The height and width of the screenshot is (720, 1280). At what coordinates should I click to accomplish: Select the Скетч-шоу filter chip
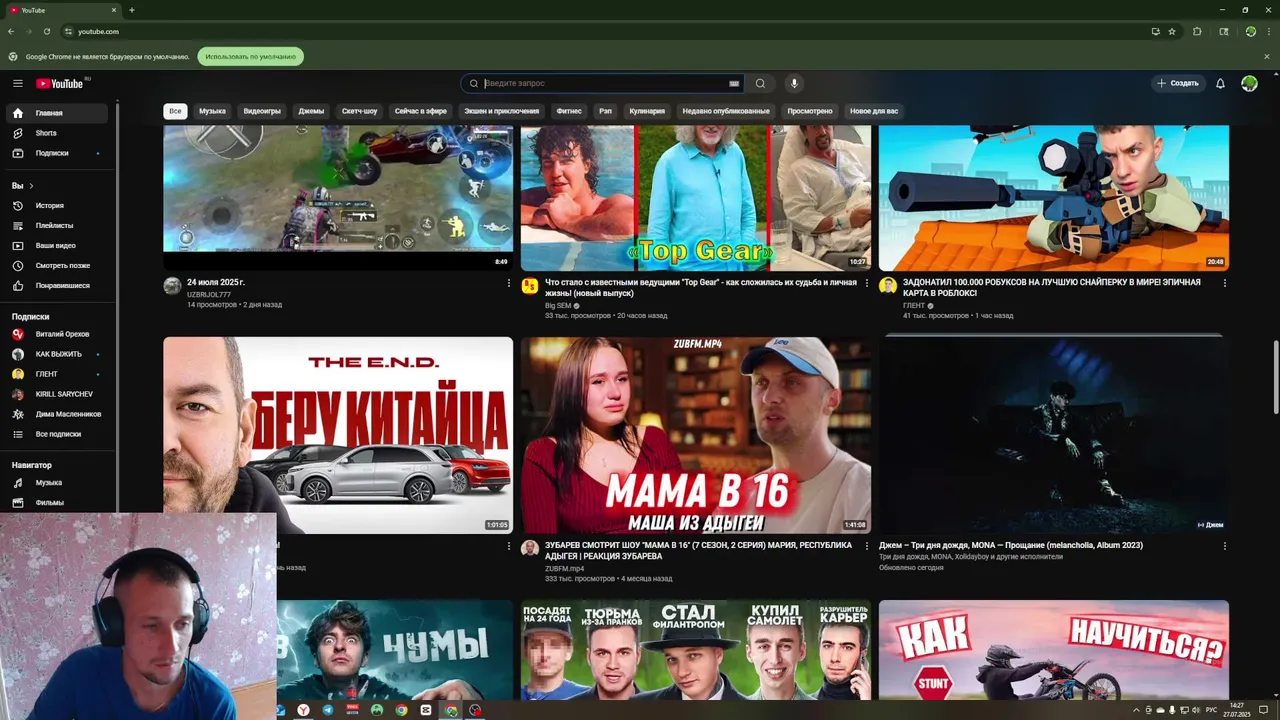[359, 111]
